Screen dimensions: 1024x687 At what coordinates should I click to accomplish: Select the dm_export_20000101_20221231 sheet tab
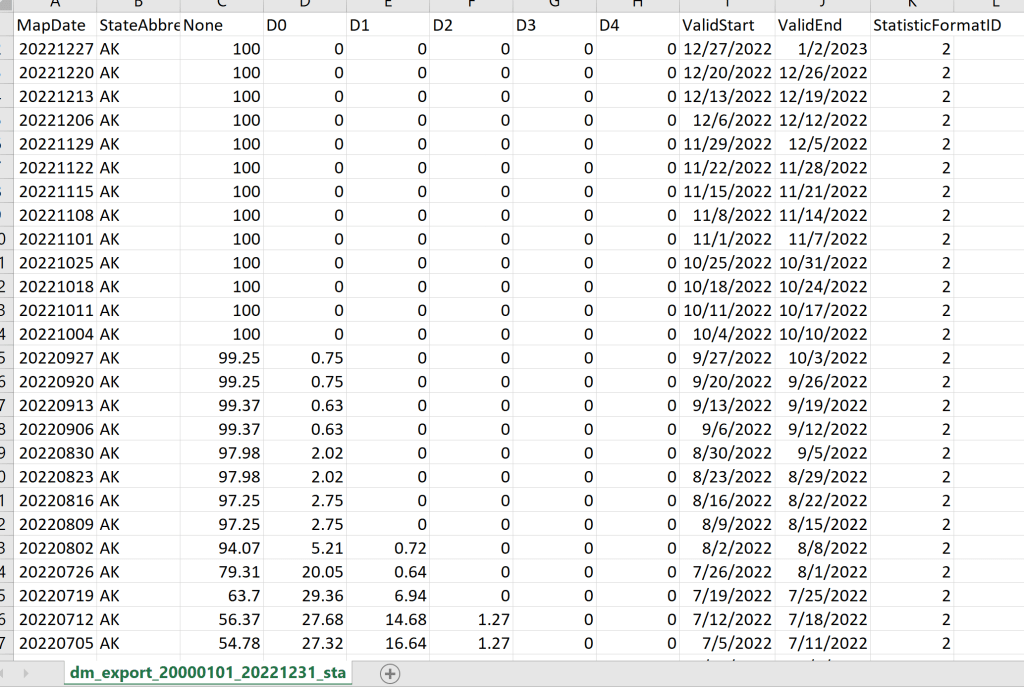pos(206,673)
